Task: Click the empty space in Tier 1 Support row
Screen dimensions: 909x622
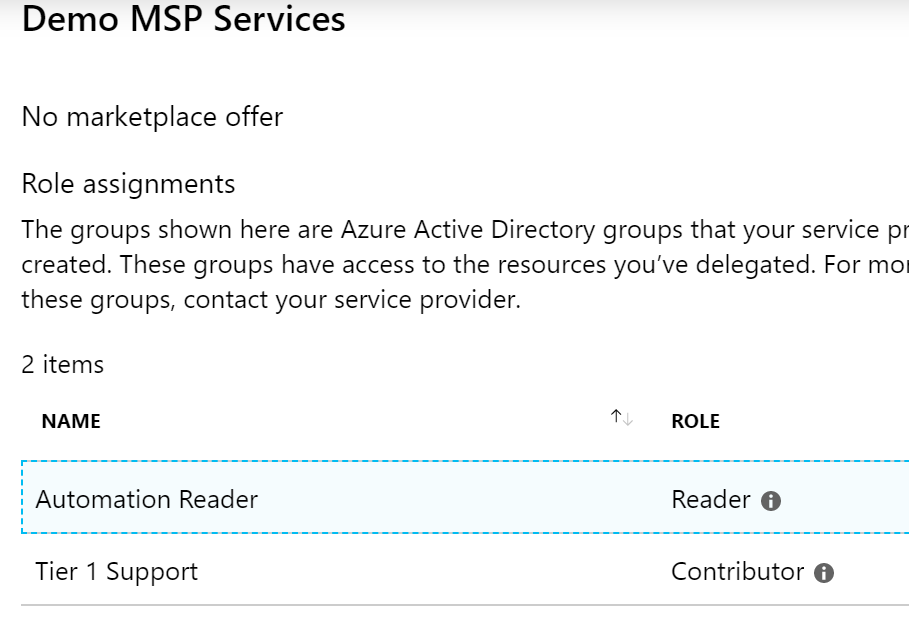Action: [x=435, y=571]
